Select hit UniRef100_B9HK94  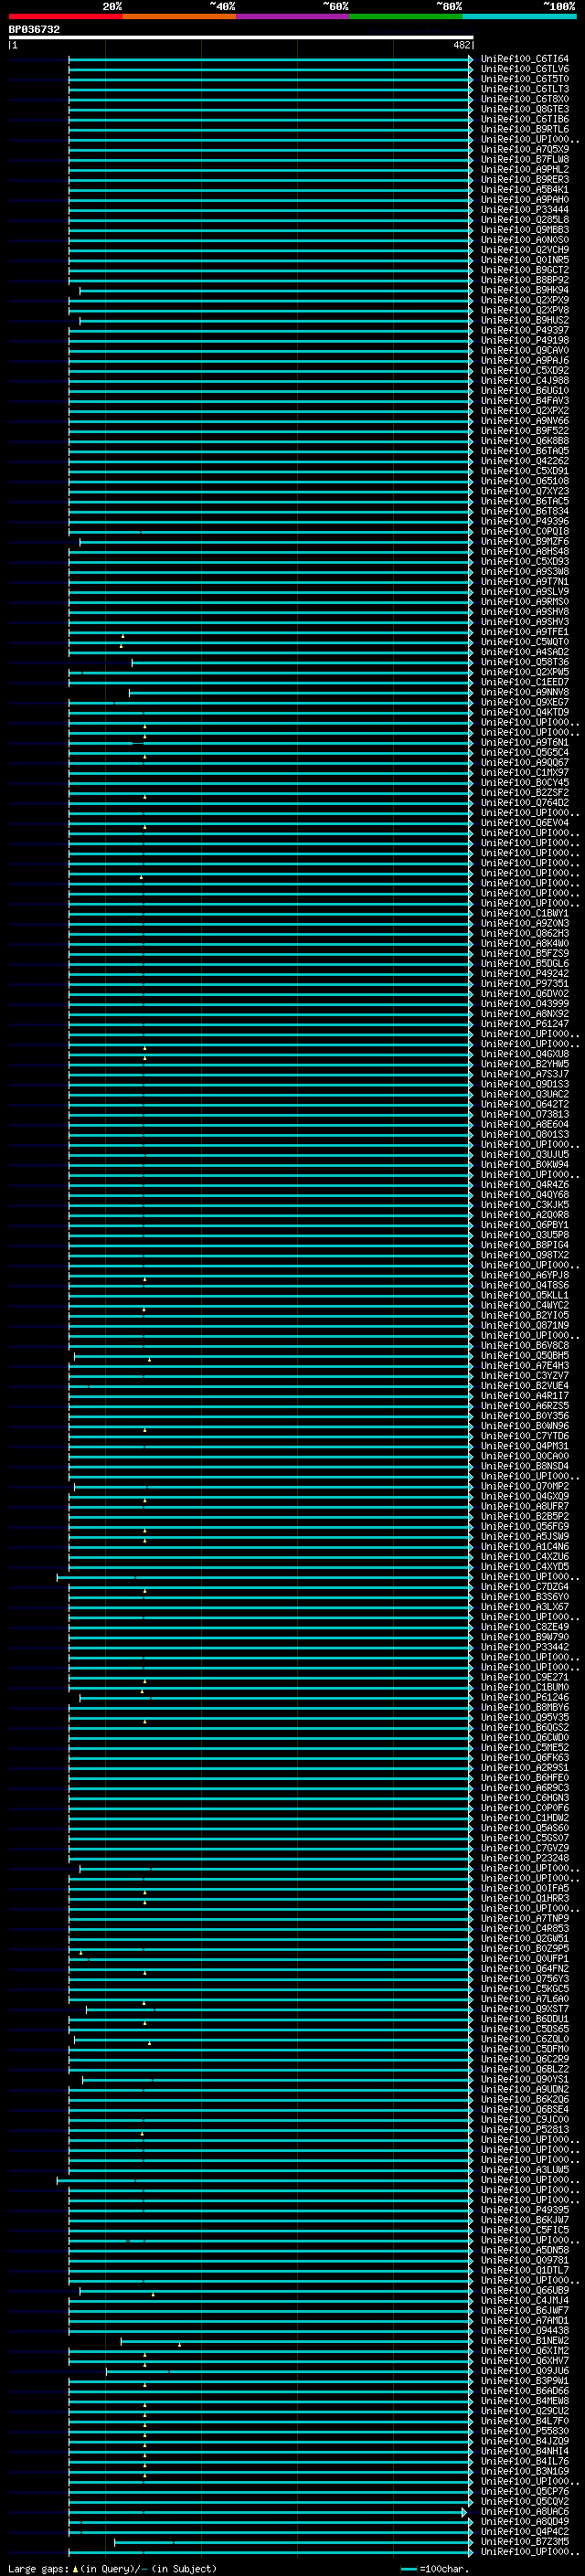tap(525, 290)
